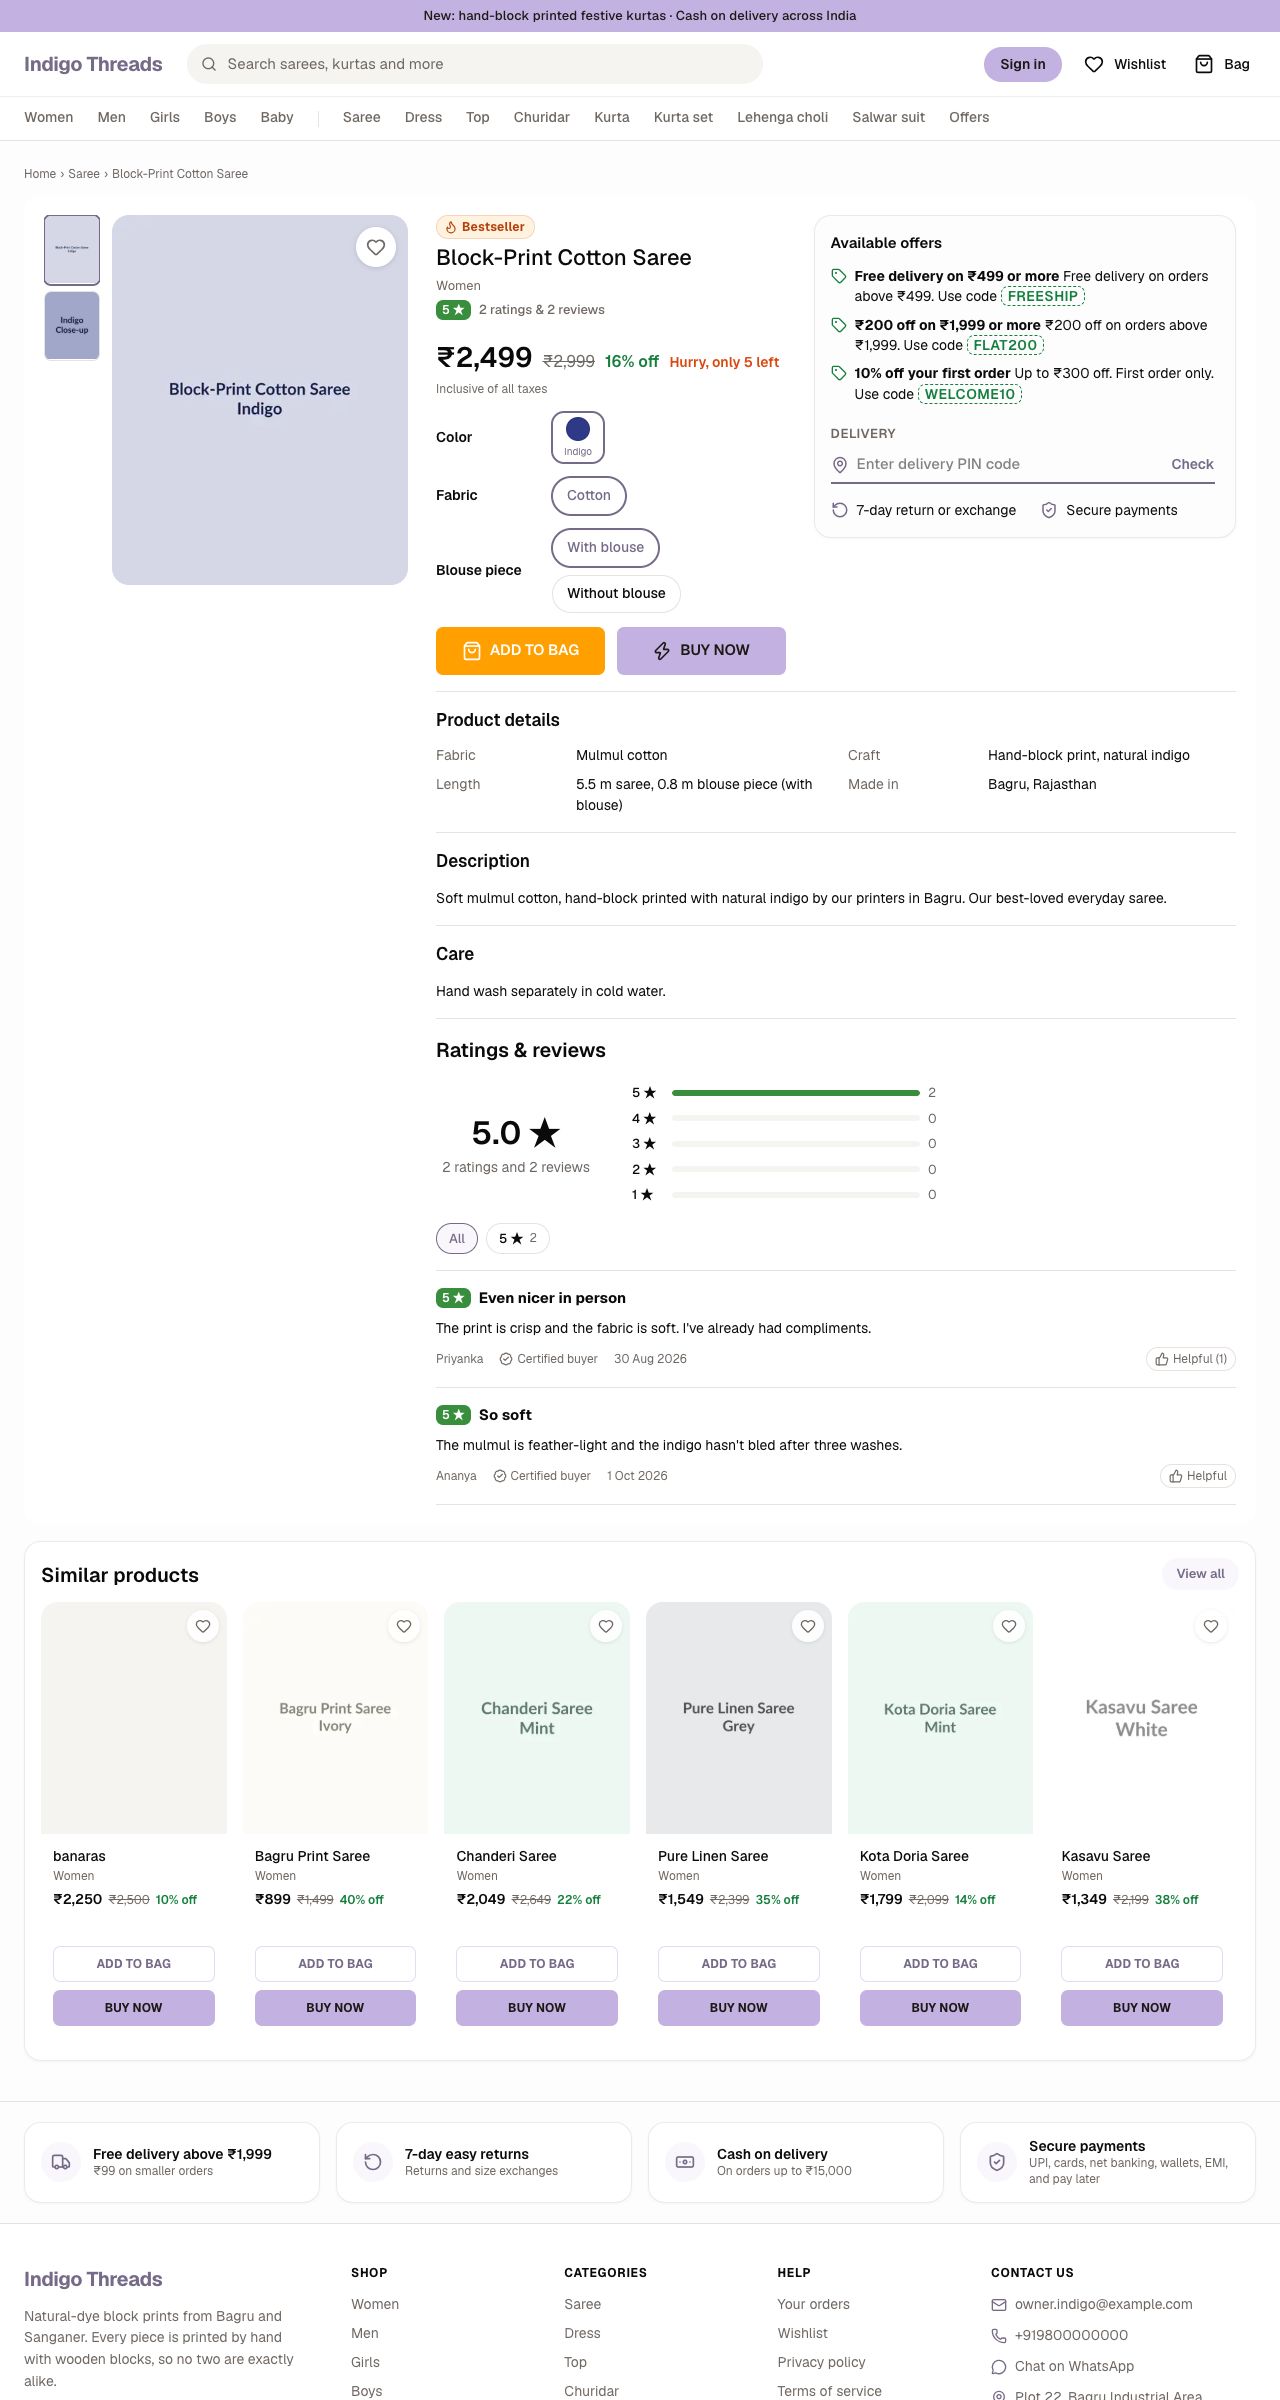Add the saree to bag

coord(520,651)
